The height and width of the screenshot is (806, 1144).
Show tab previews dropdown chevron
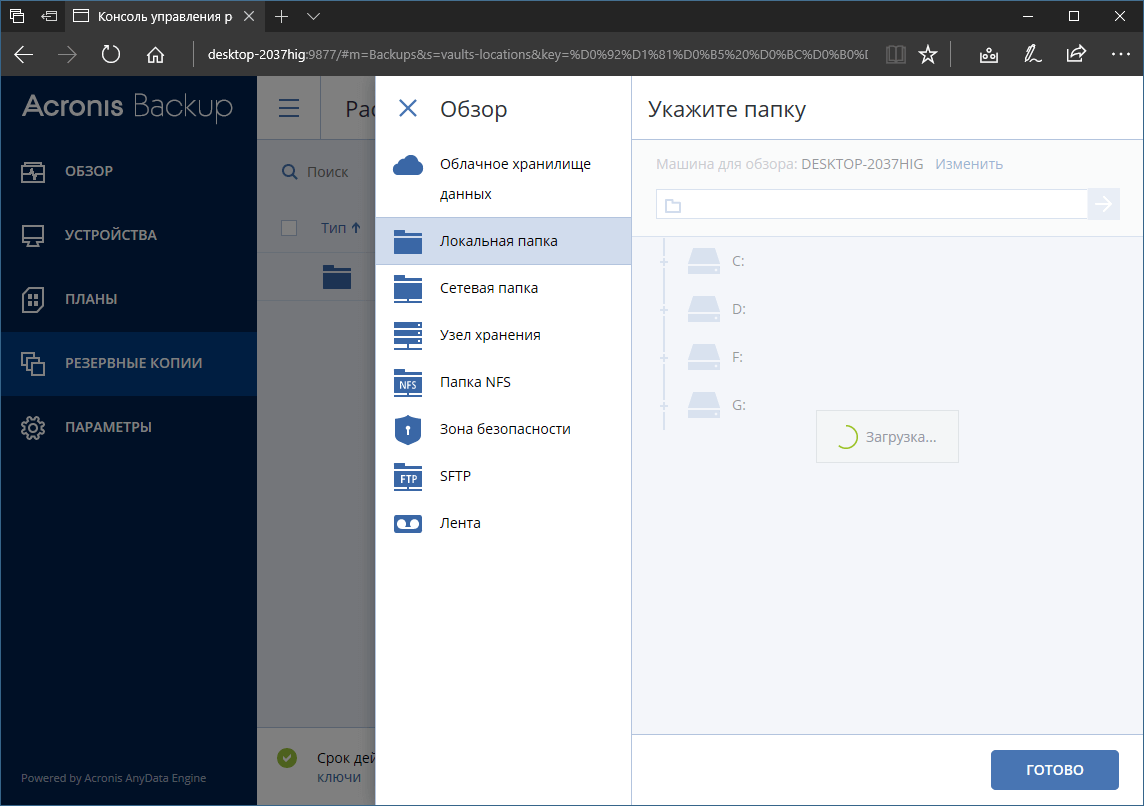click(x=314, y=16)
